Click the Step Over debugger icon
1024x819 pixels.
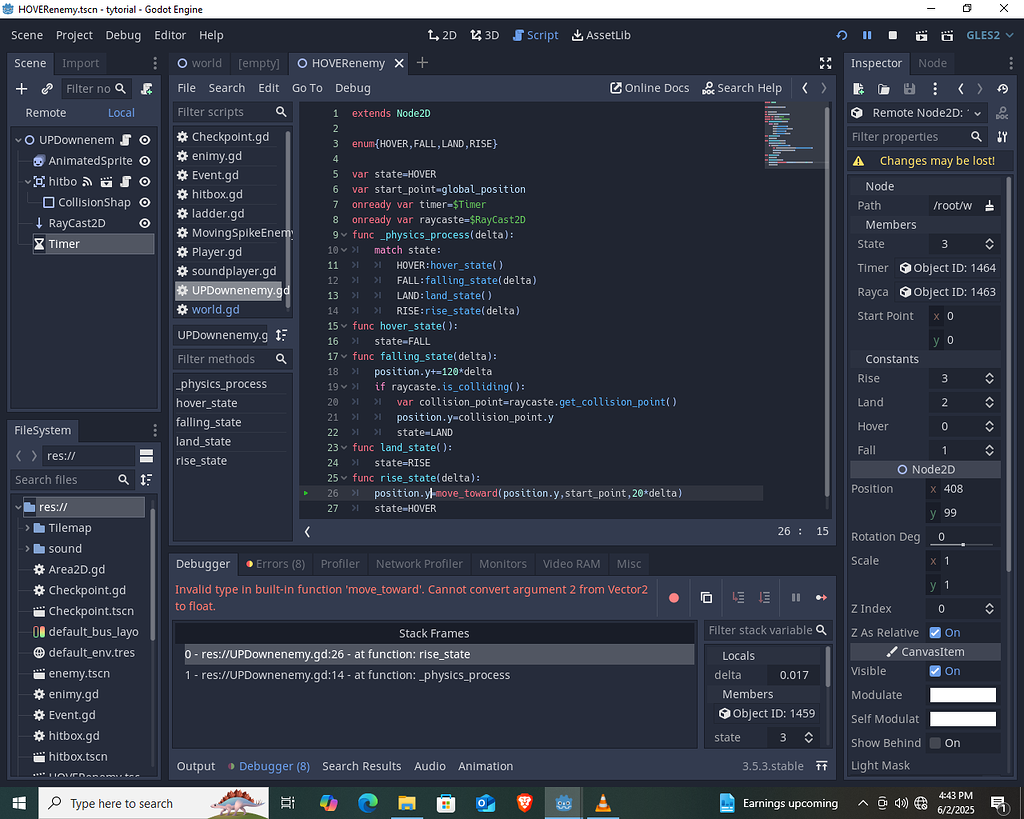coord(766,597)
